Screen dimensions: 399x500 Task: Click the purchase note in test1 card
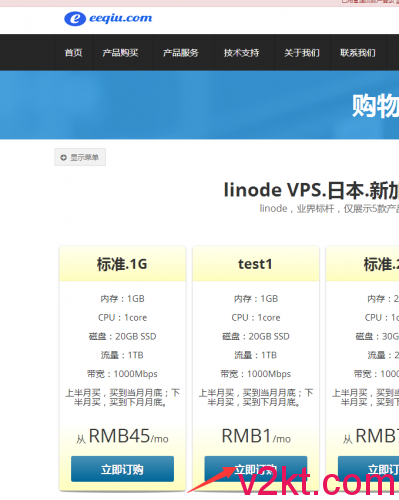pyautogui.click(x=256, y=397)
